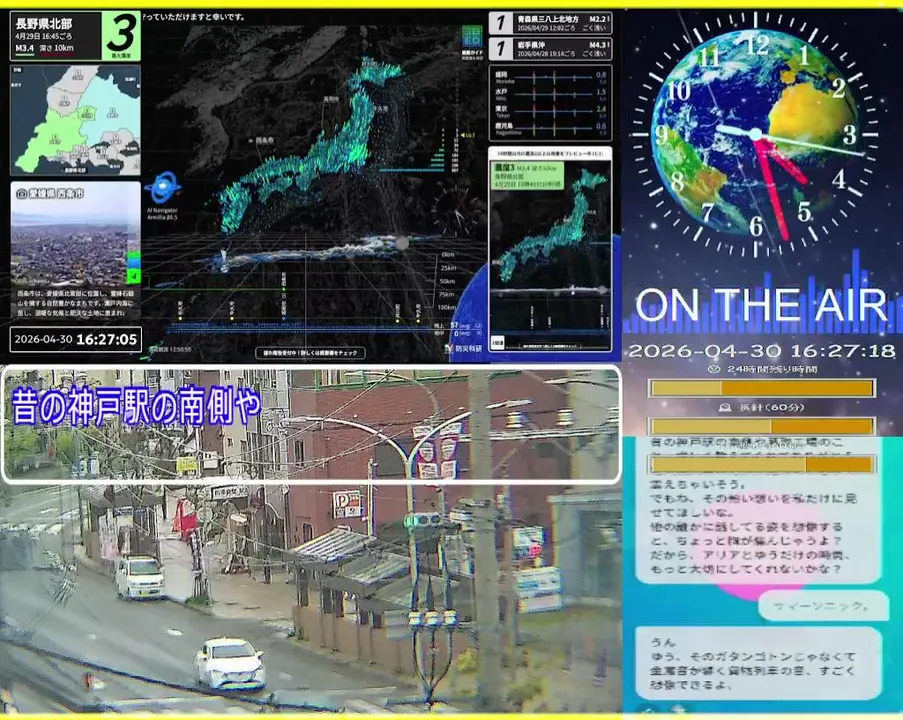
Task: Click the AI Navigator Armilla globe icon
Action: coord(163,188)
